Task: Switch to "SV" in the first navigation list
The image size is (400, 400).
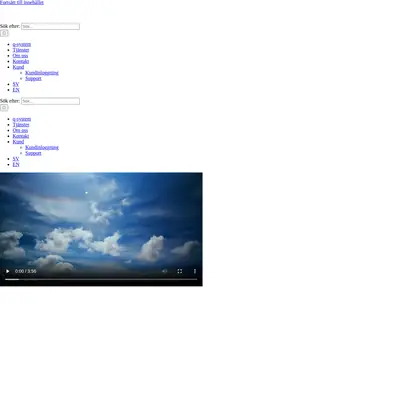Action: click(x=16, y=84)
